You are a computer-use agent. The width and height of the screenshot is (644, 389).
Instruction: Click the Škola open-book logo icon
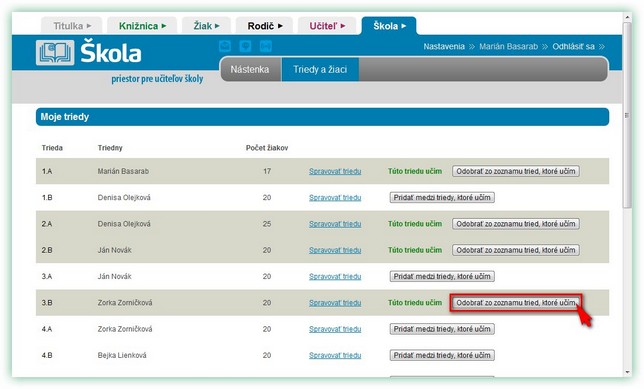(55, 53)
